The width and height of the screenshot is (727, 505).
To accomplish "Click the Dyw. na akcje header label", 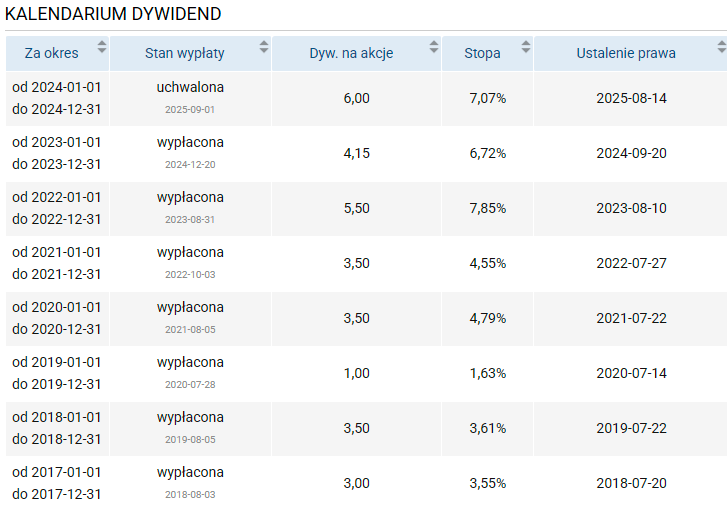I will click(351, 53).
